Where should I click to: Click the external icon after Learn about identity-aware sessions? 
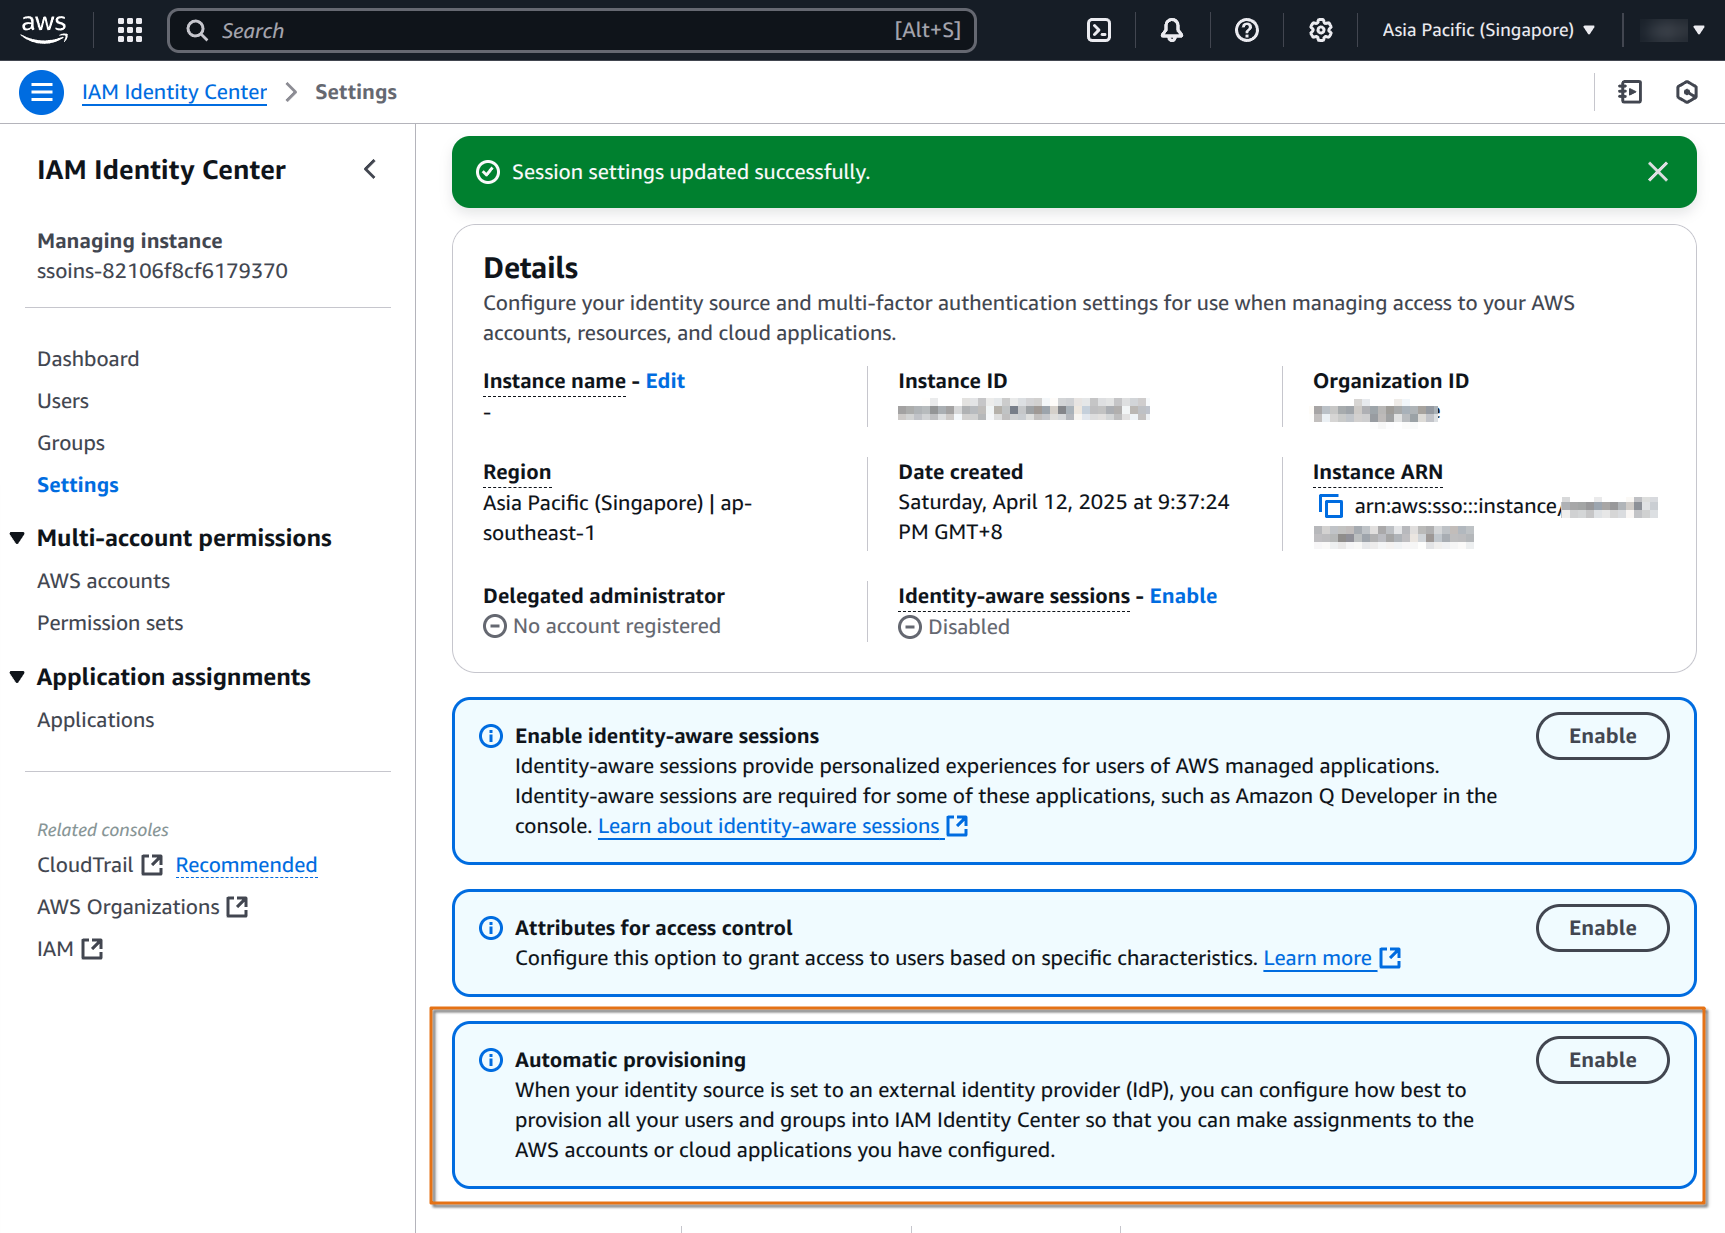click(957, 826)
